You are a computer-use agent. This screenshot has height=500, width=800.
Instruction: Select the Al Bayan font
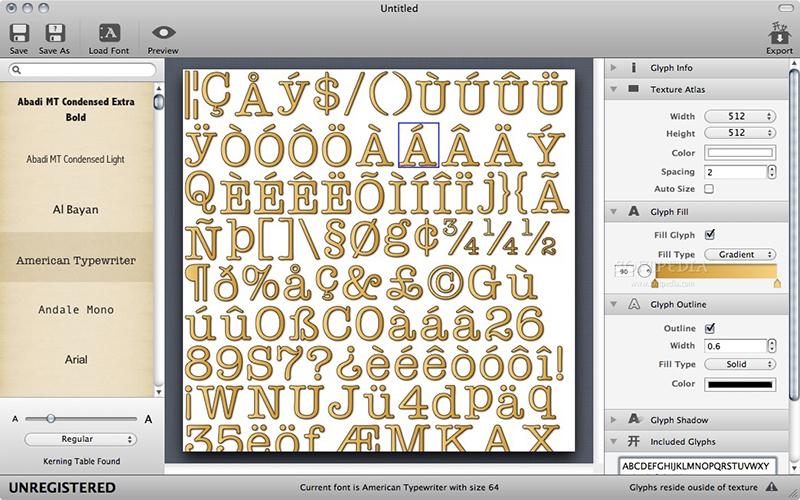[x=76, y=209]
